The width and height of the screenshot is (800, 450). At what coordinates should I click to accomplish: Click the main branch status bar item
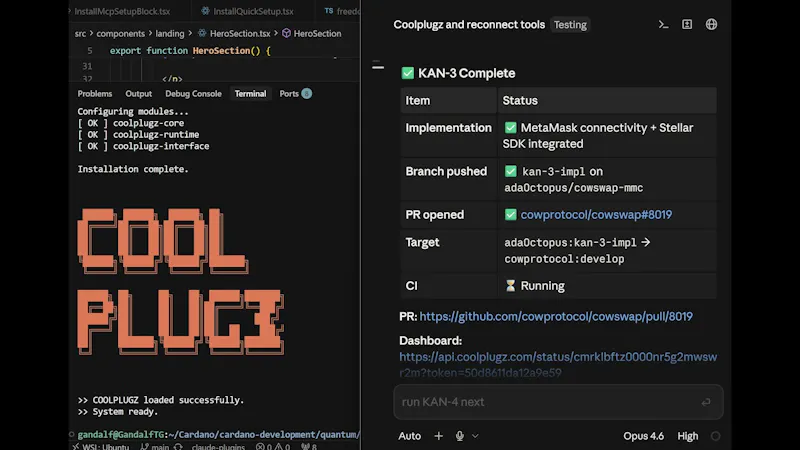coord(155,446)
